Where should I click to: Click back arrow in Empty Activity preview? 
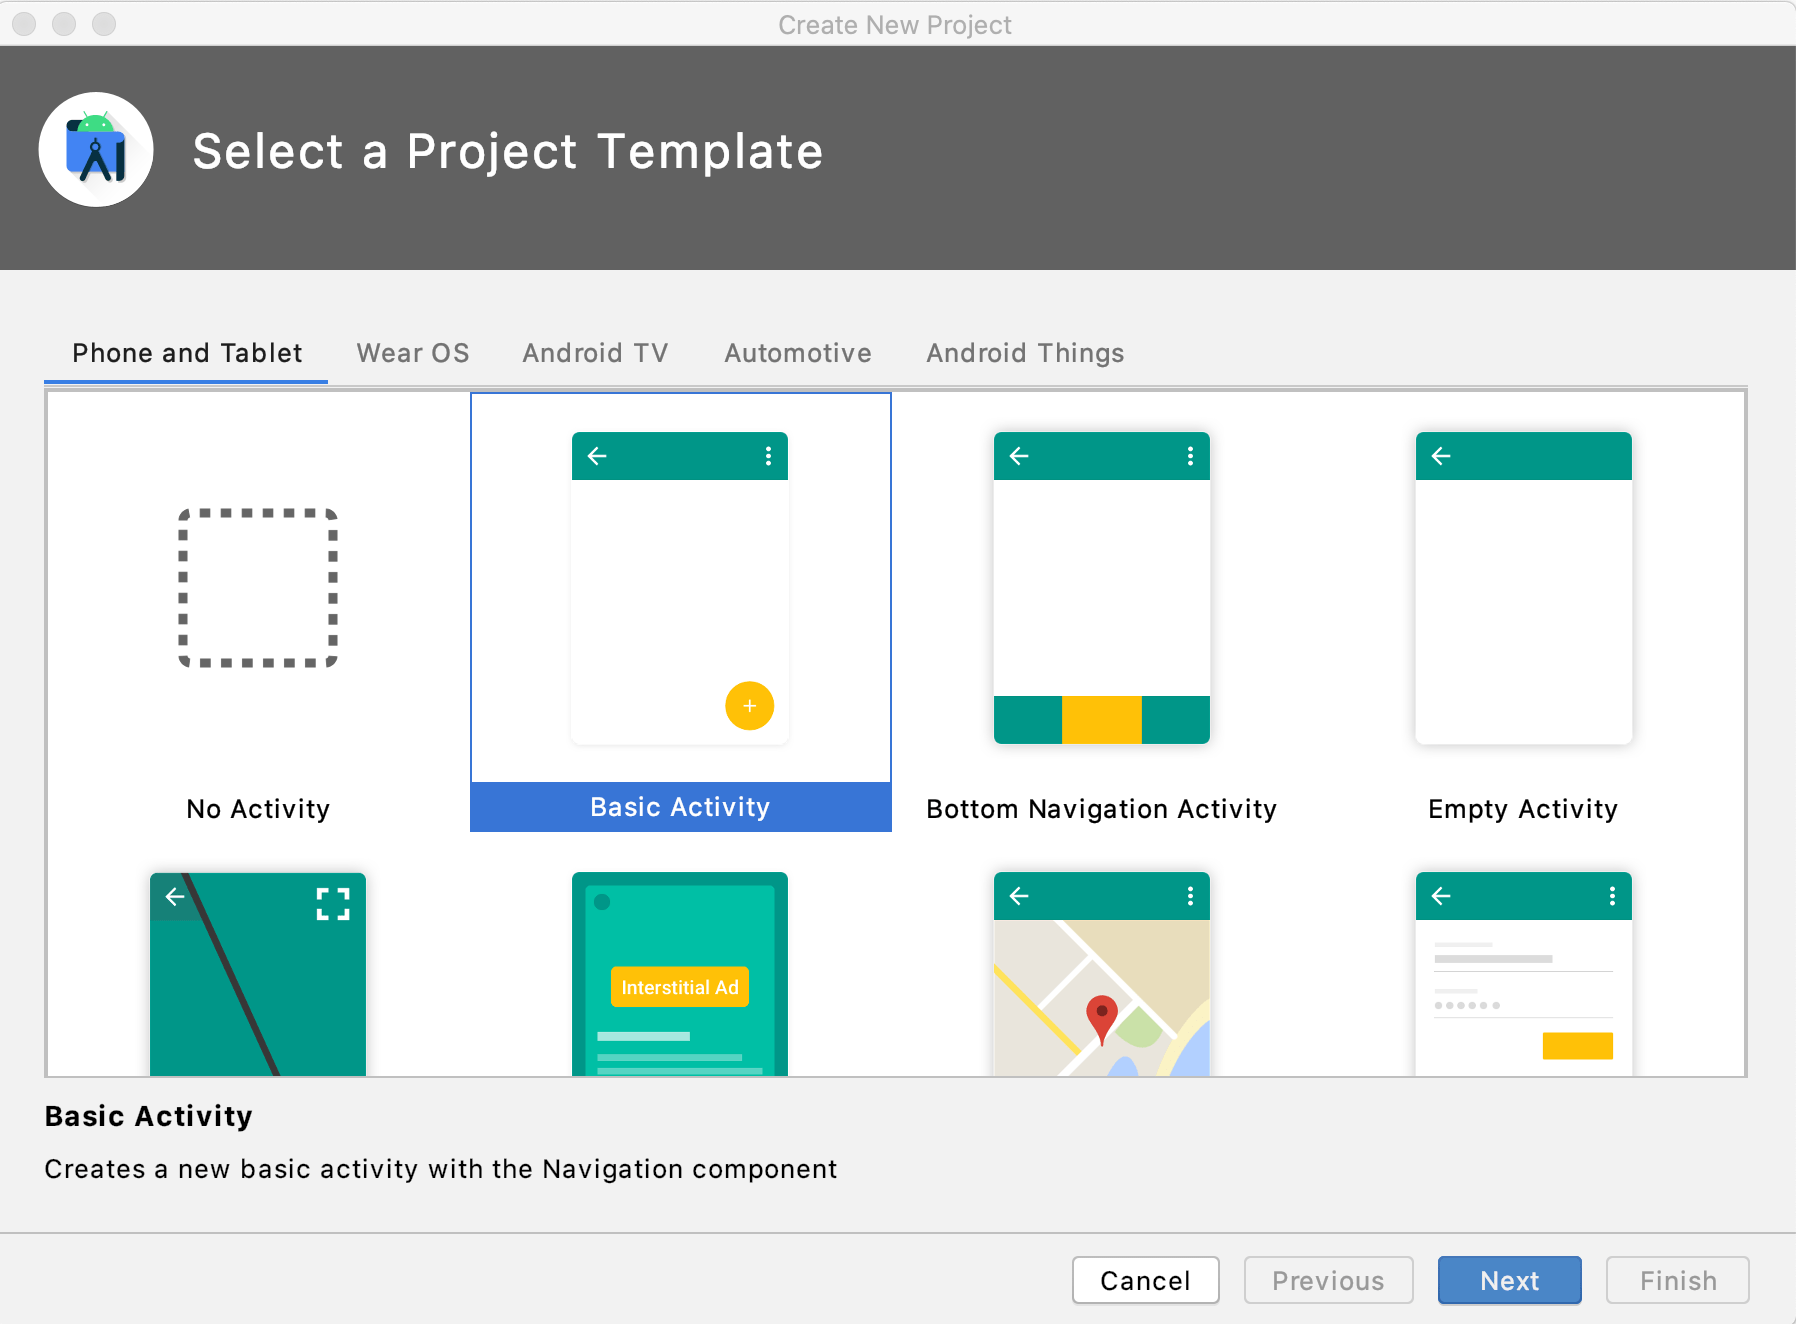(x=1440, y=456)
